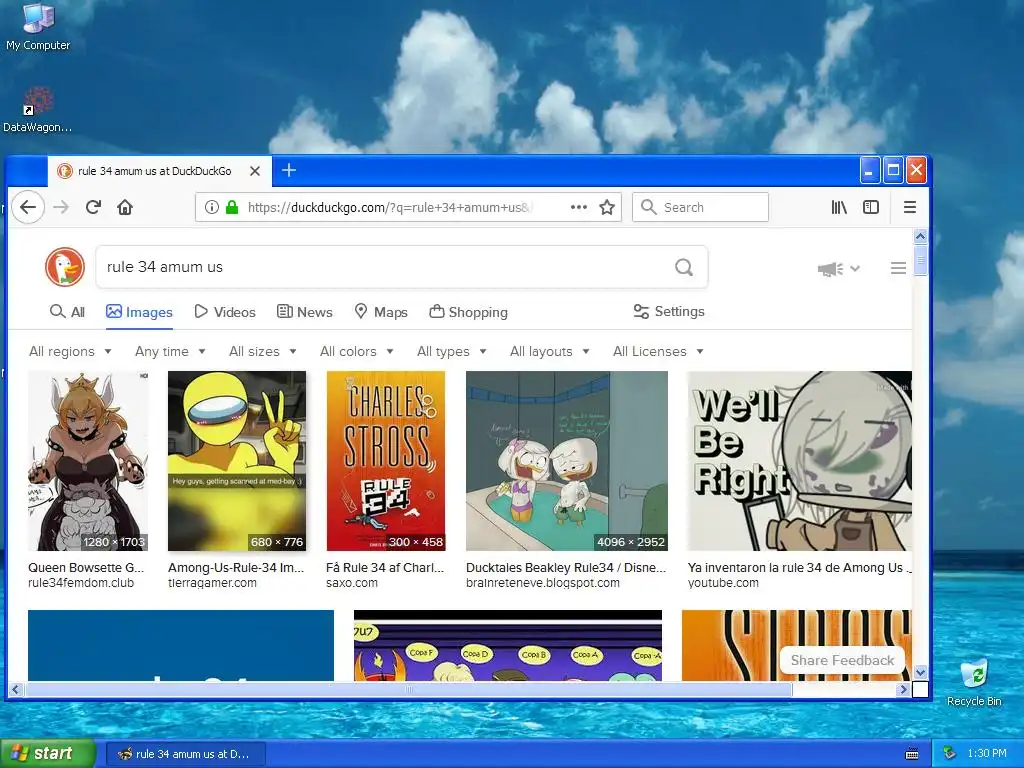Click the network tray icon
This screenshot has width=1024, height=768.
coord(950,754)
